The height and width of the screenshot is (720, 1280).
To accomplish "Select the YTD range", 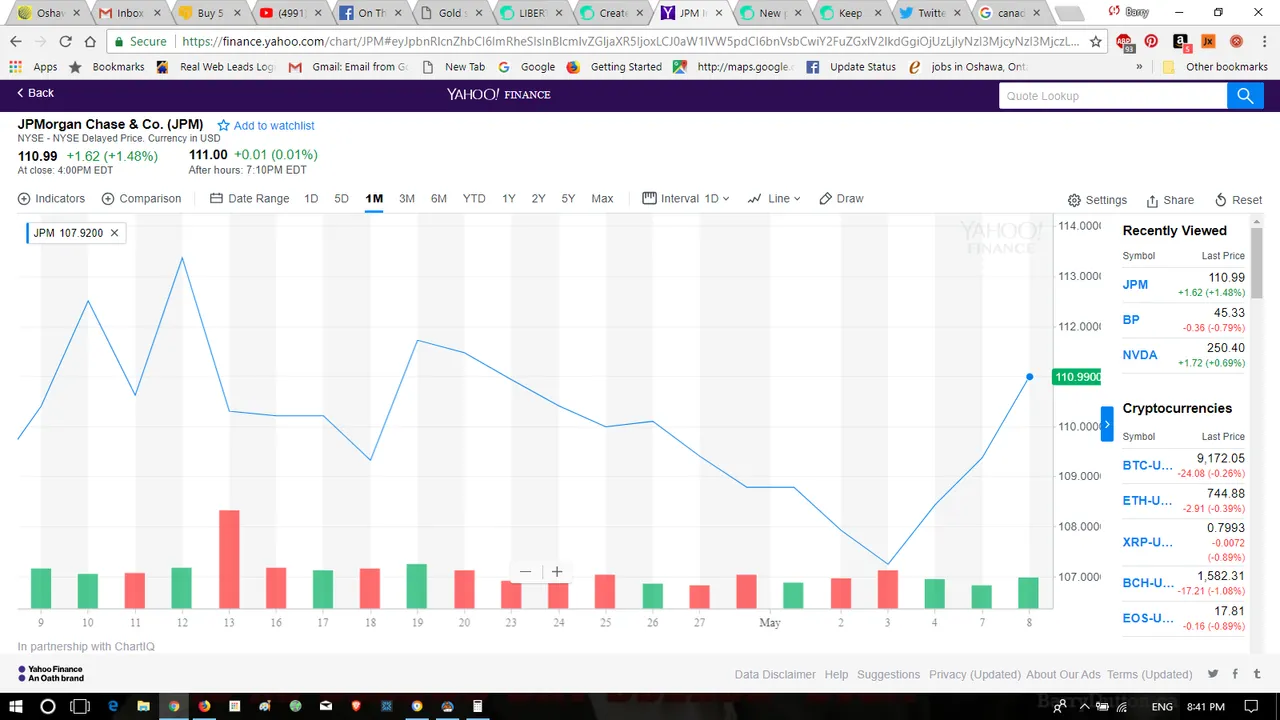I will click(x=474, y=198).
